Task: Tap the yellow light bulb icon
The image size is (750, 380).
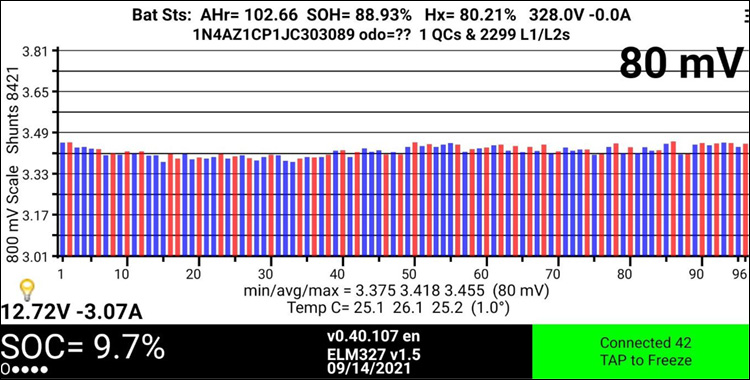Action: click(x=28, y=291)
